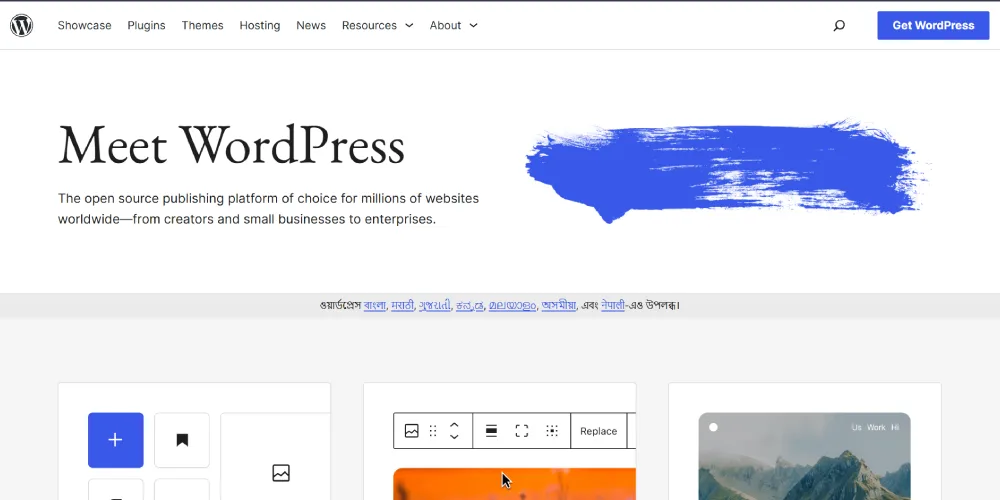1000x500 pixels.
Task: Open the News section
Action: [x=311, y=26]
